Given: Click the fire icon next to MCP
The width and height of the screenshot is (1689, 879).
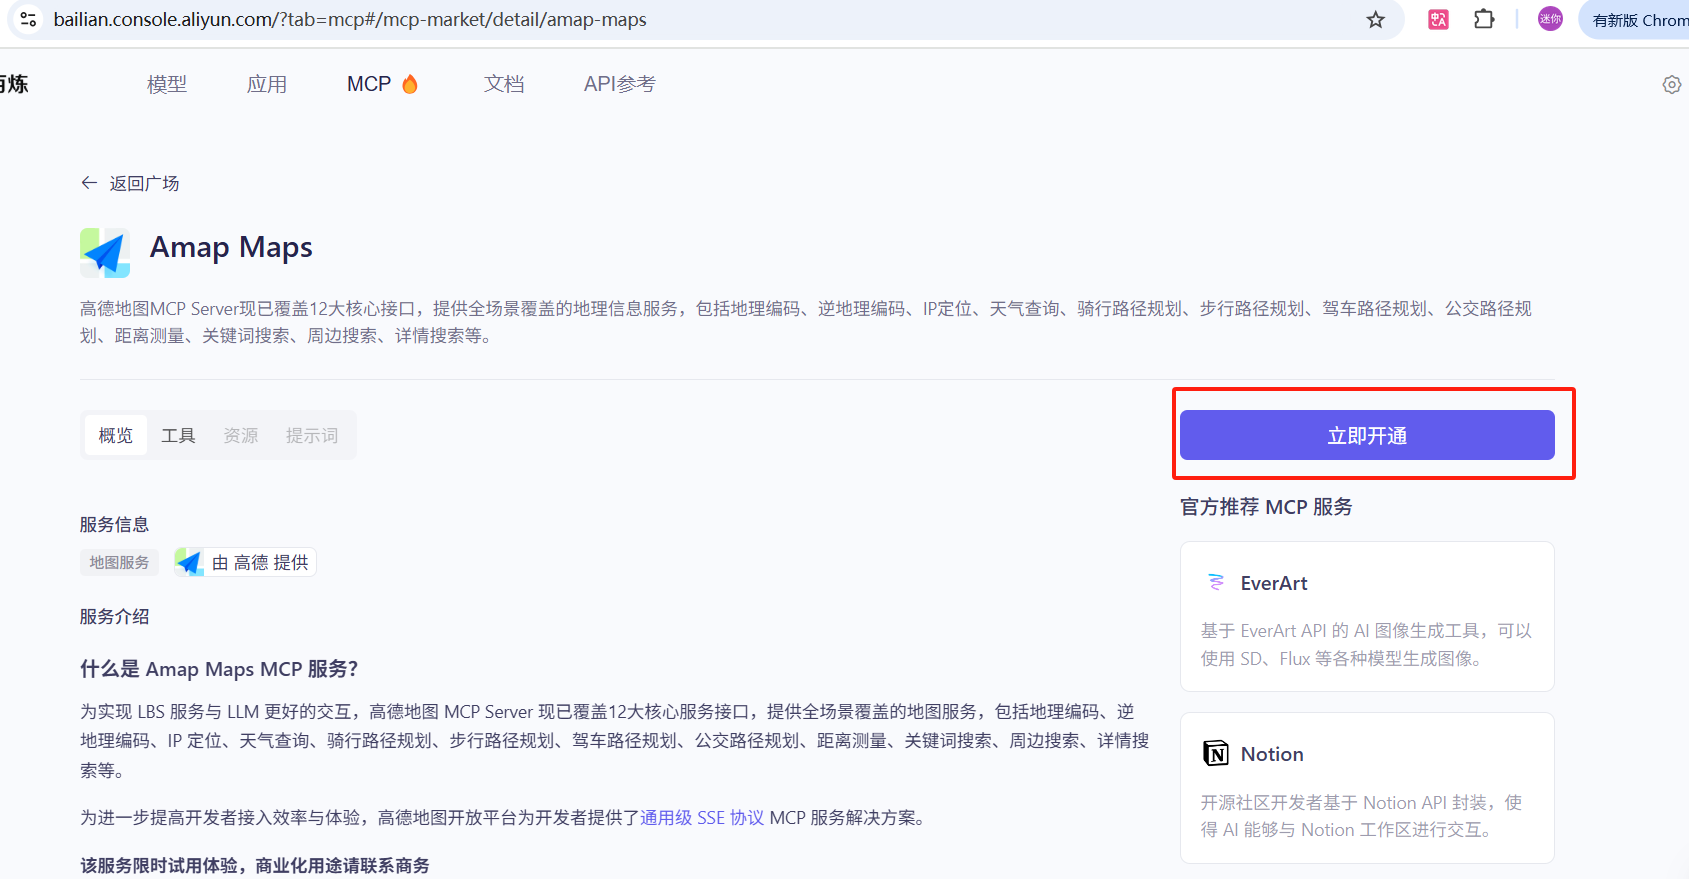Looking at the screenshot, I should 410,84.
